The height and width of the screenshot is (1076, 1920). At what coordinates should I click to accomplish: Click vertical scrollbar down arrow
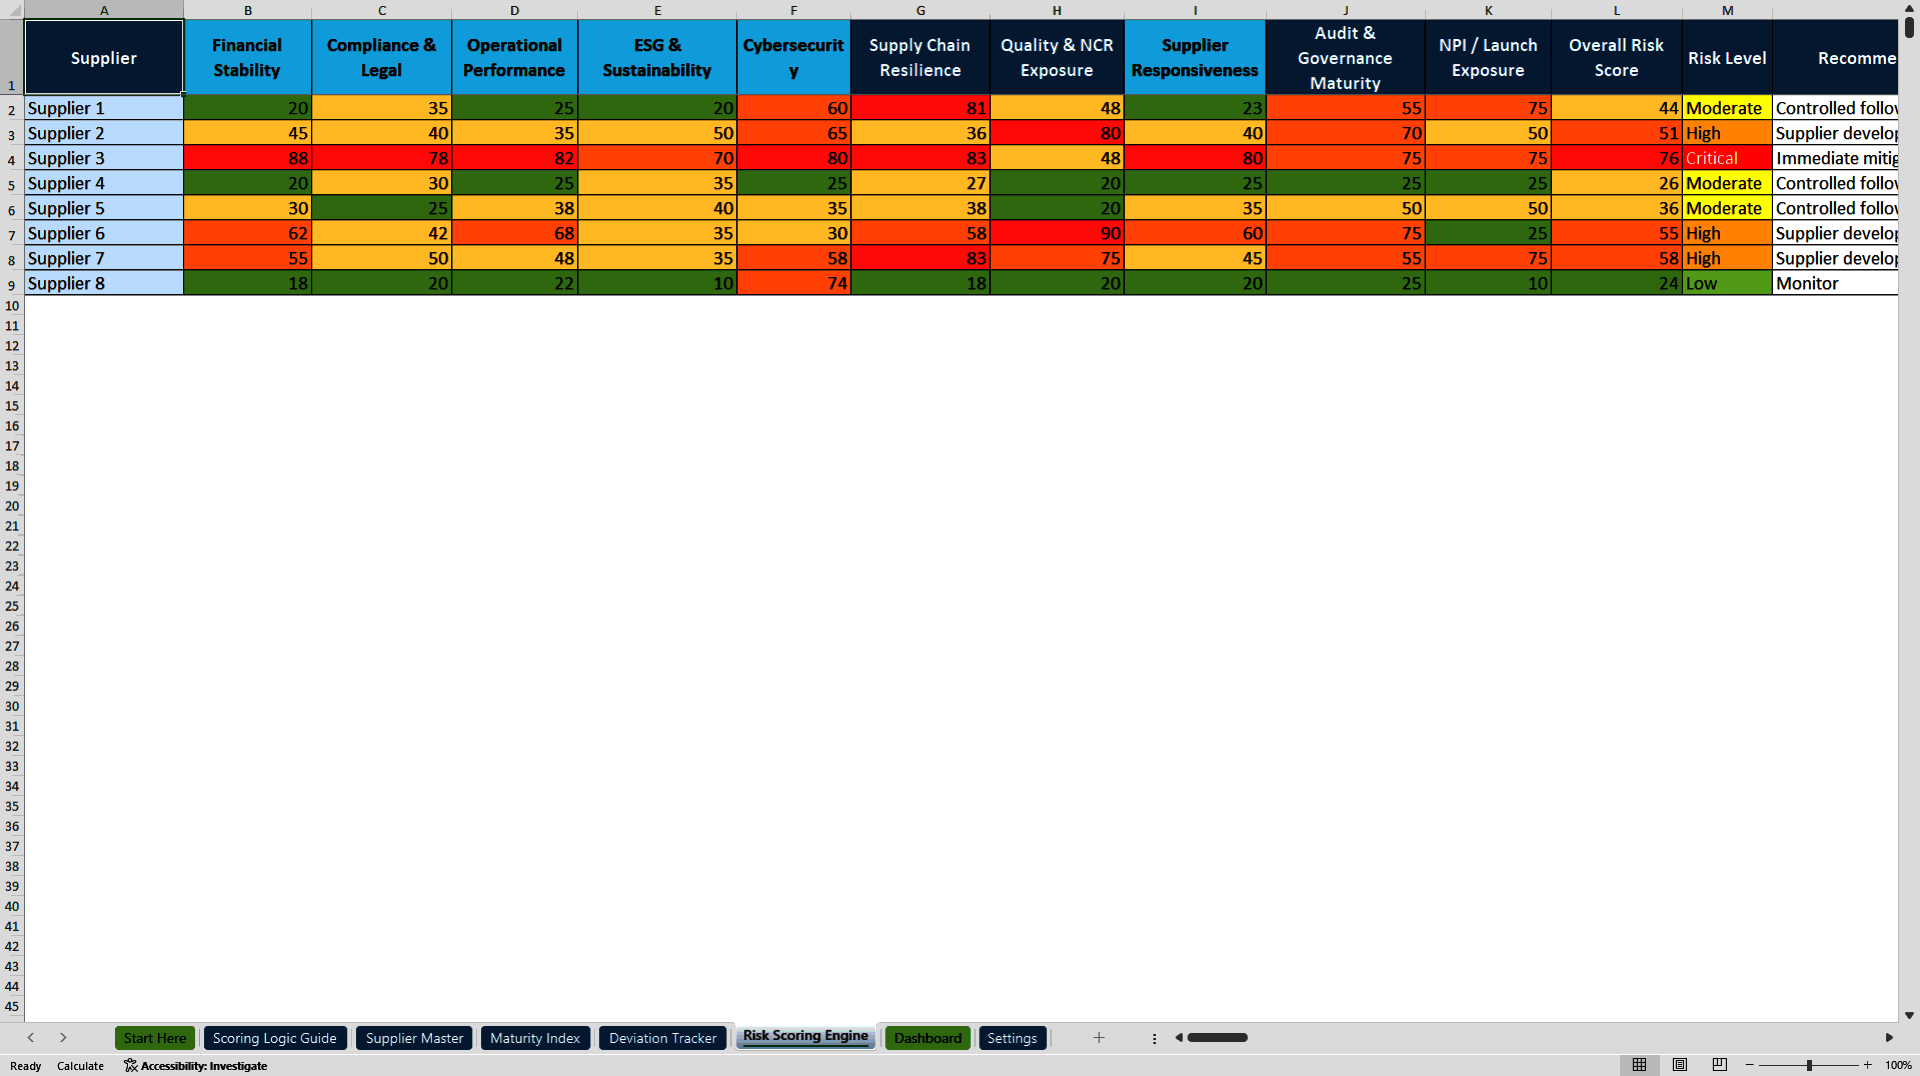[1909, 1015]
